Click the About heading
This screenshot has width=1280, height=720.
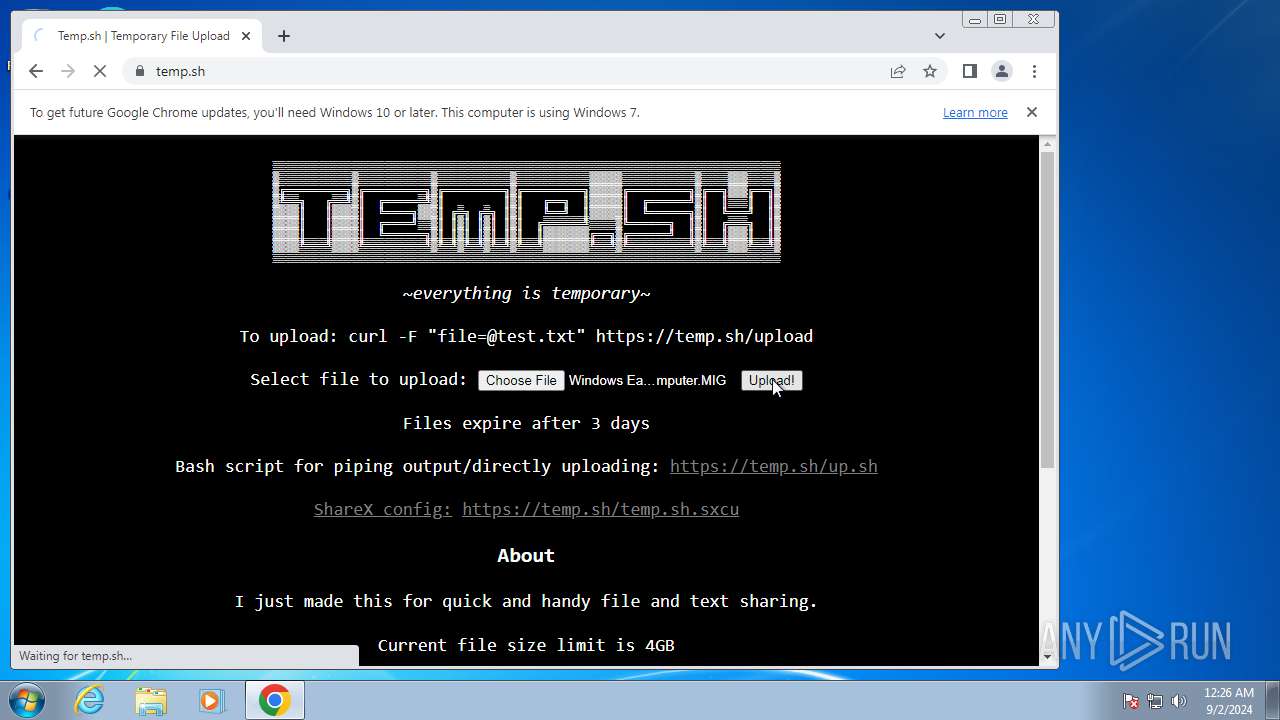pyautogui.click(x=526, y=555)
